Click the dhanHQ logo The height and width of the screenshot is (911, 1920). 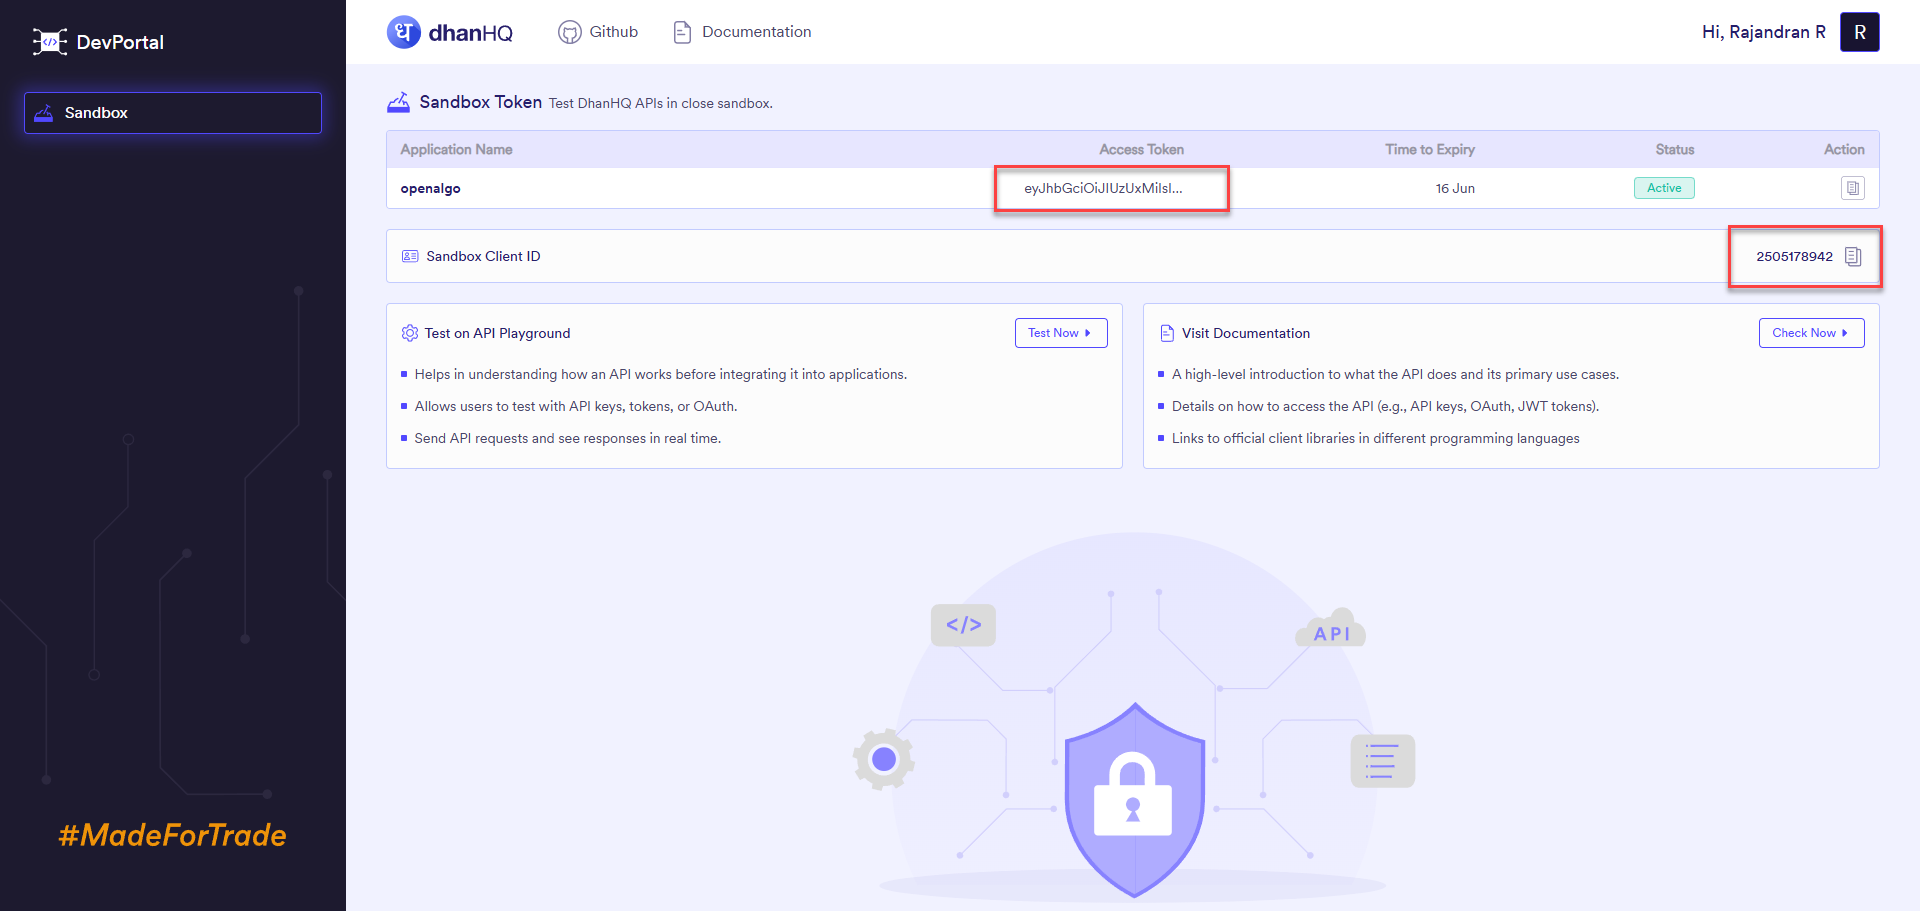[x=450, y=32]
